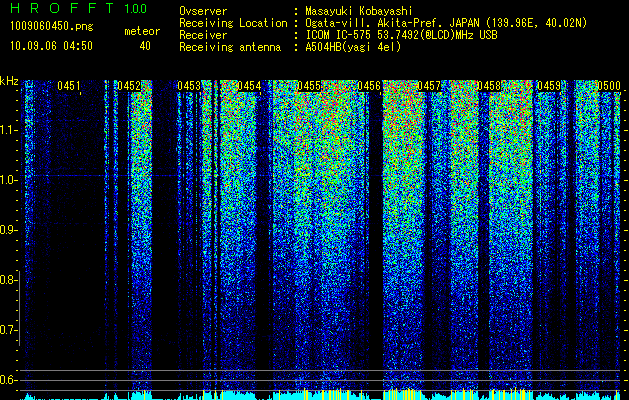Click the 0453 time marker
The height and width of the screenshot is (400, 629).
pos(189,86)
